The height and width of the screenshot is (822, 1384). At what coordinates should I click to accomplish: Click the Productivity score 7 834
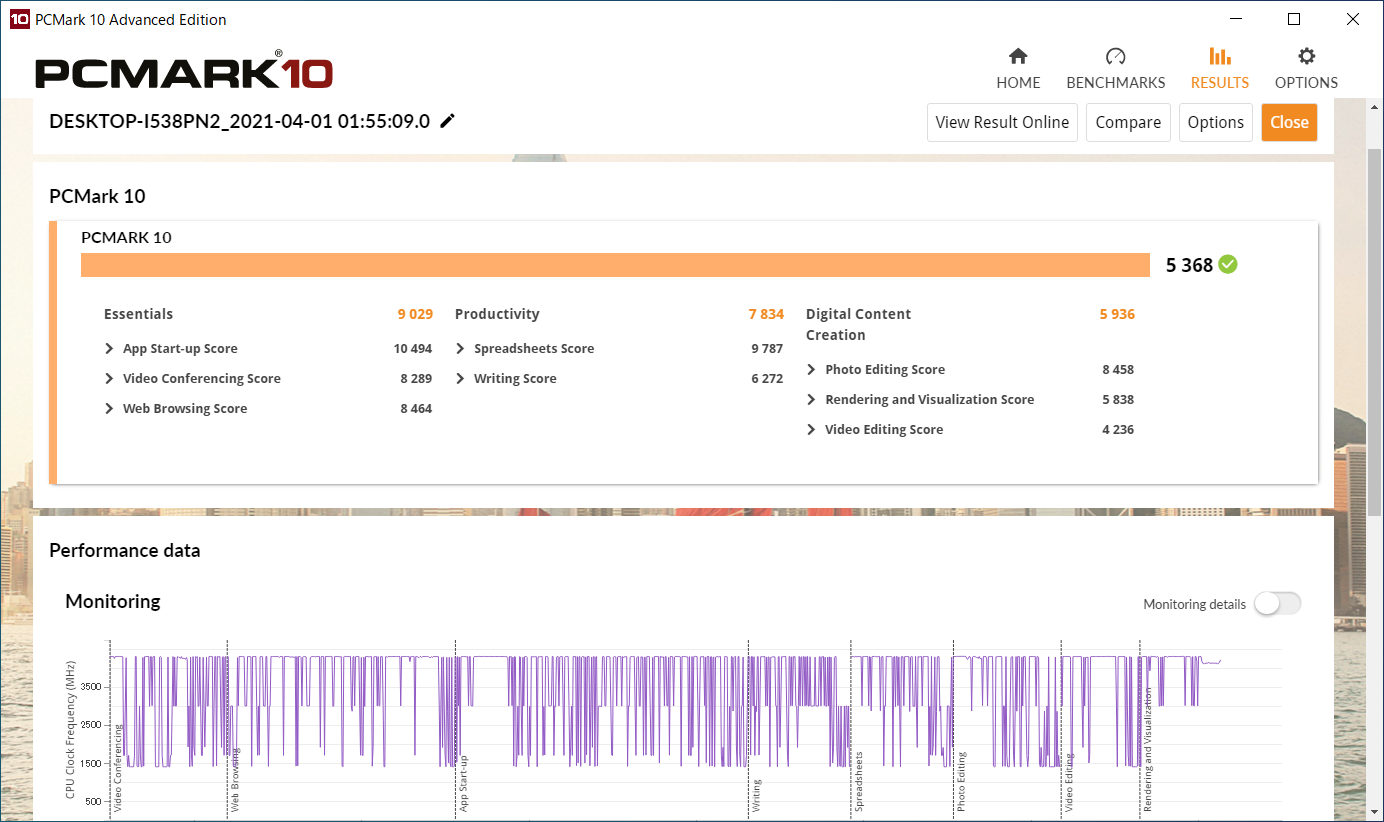(766, 314)
